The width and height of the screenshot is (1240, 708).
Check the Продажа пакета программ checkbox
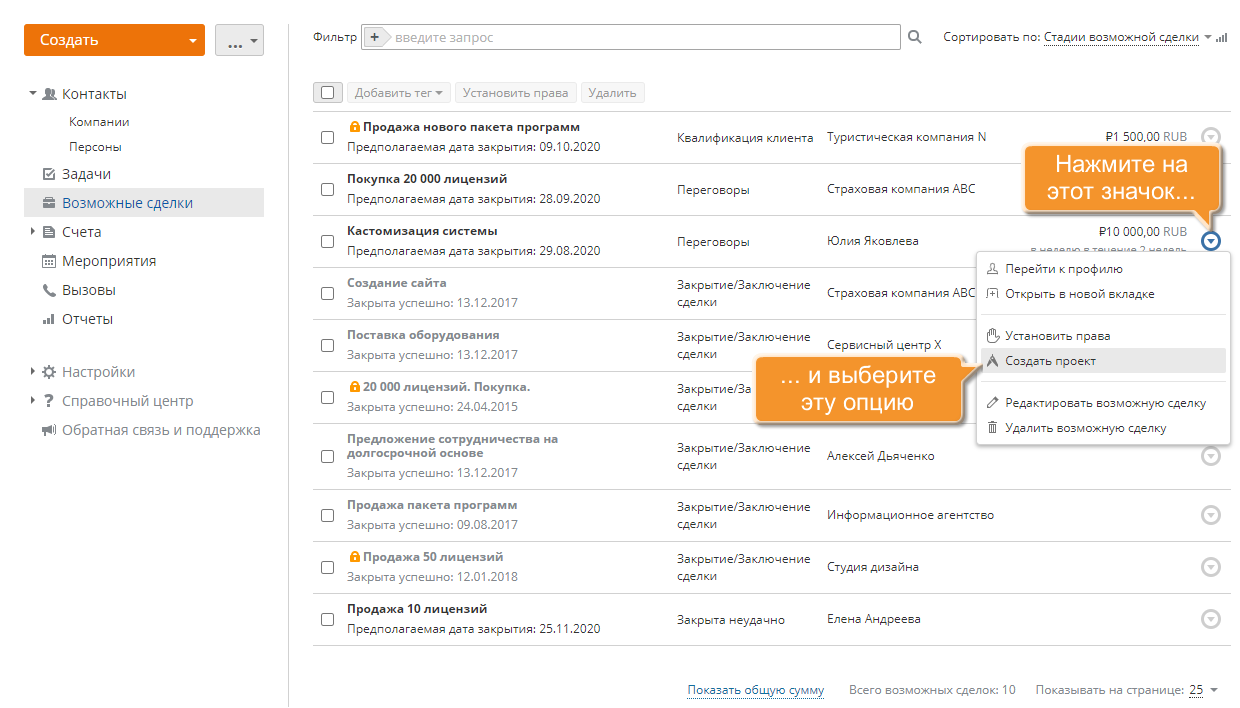pos(327,515)
